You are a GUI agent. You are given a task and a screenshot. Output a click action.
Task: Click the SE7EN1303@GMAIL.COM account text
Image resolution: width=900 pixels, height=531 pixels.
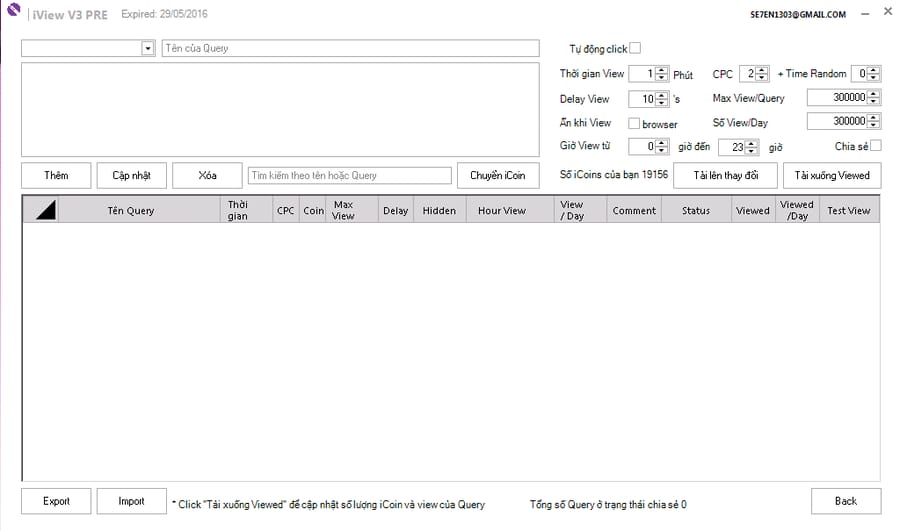click(x=798, y=15)
